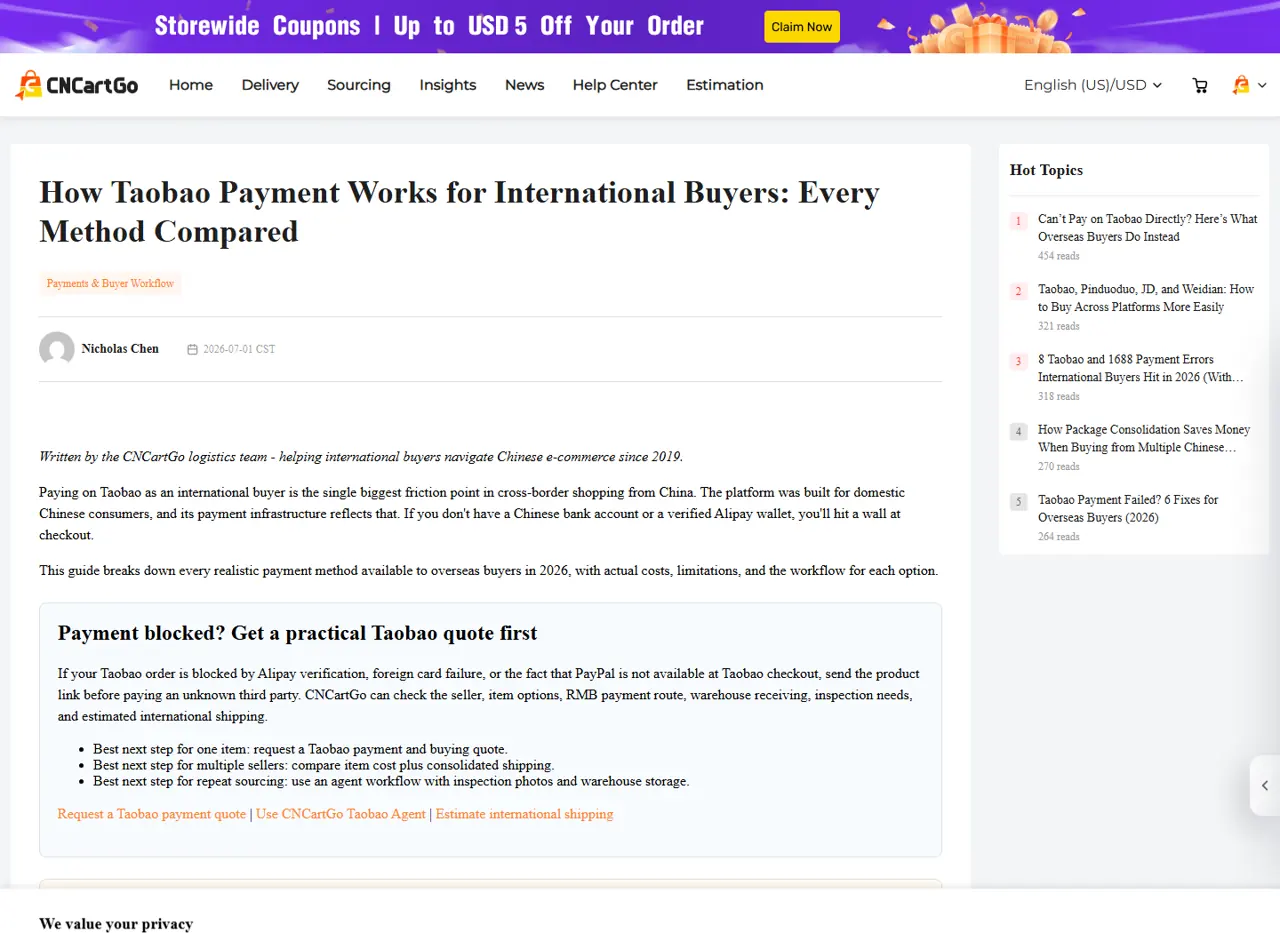The height and width of the screenshot is (933, 1280).
Task: Open Estimate international shipping link
Action: click(524, 814)
